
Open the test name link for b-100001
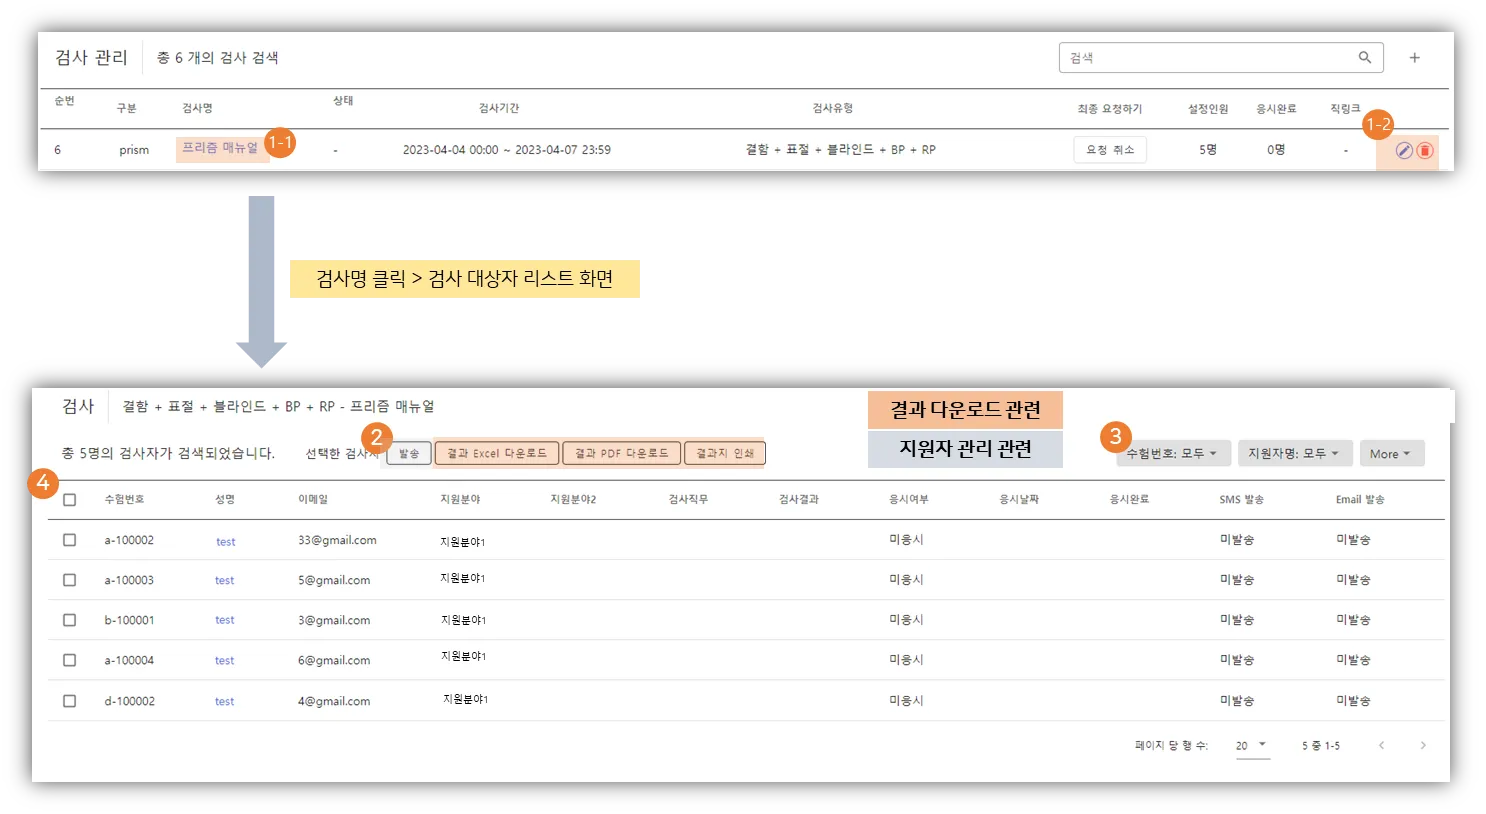(x=225, y=621)
